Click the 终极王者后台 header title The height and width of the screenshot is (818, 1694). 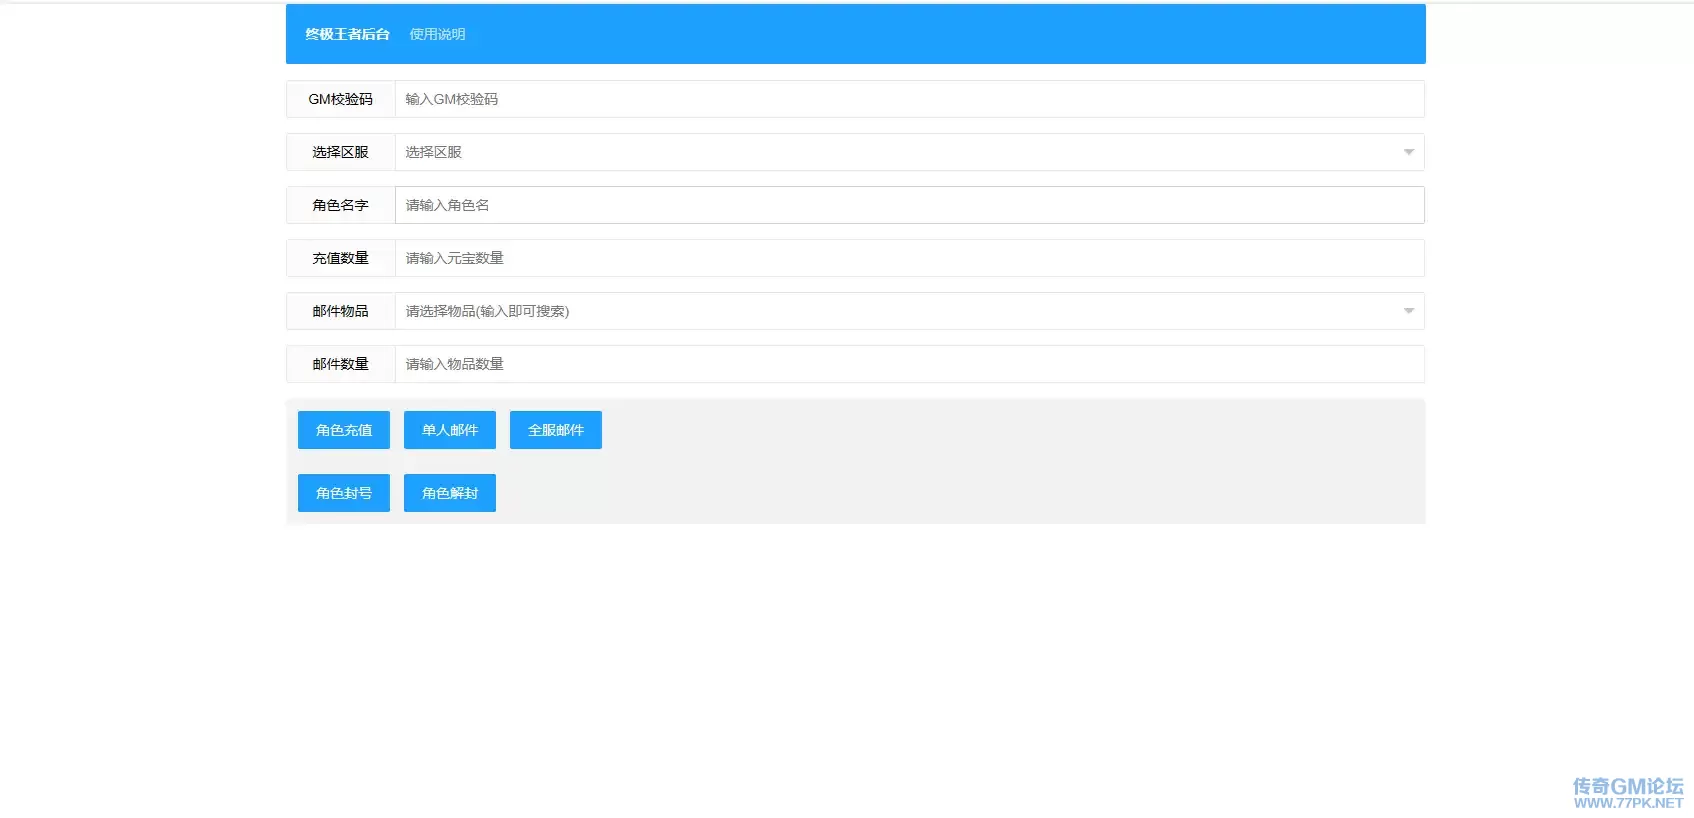pyautogui.click(x=347, y=34)
